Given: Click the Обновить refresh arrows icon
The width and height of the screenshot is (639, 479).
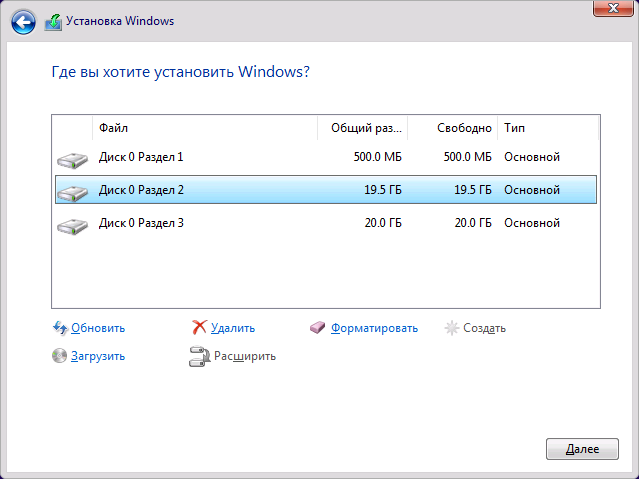Looking at the screenshot, I should (60, 328).
